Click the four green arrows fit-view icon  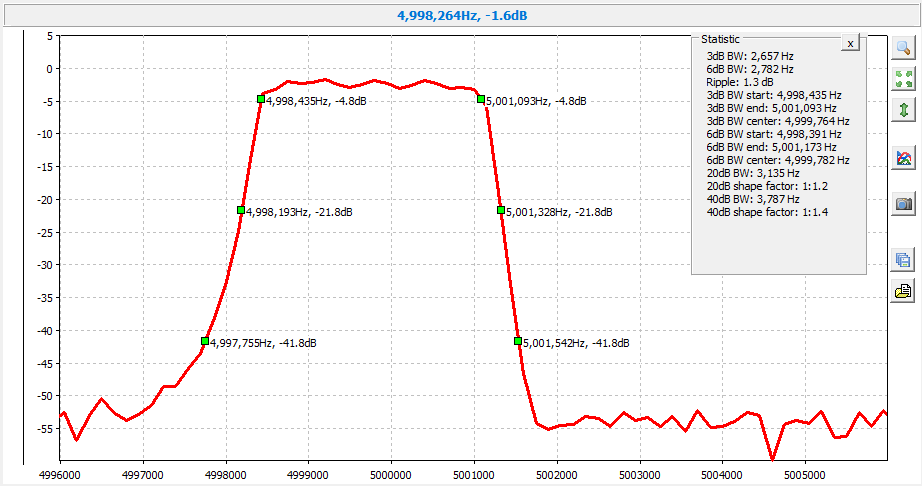click(903, 78)
